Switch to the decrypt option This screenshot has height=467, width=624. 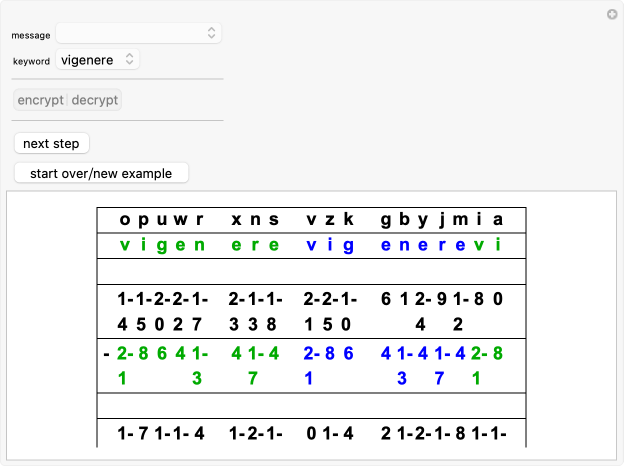(x=95, y=100)
